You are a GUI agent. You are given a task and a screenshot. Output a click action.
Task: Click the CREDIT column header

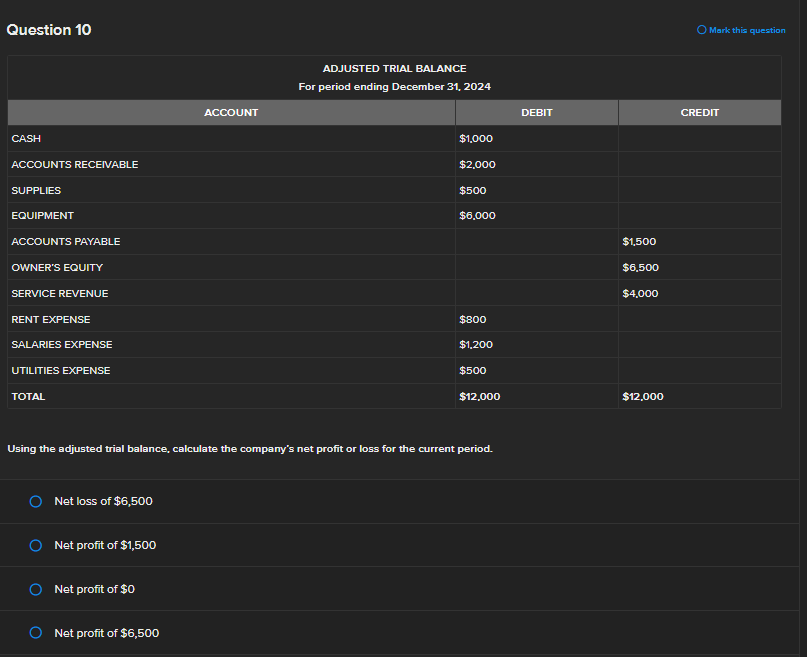pyautogui.click(x=699, y=113)
